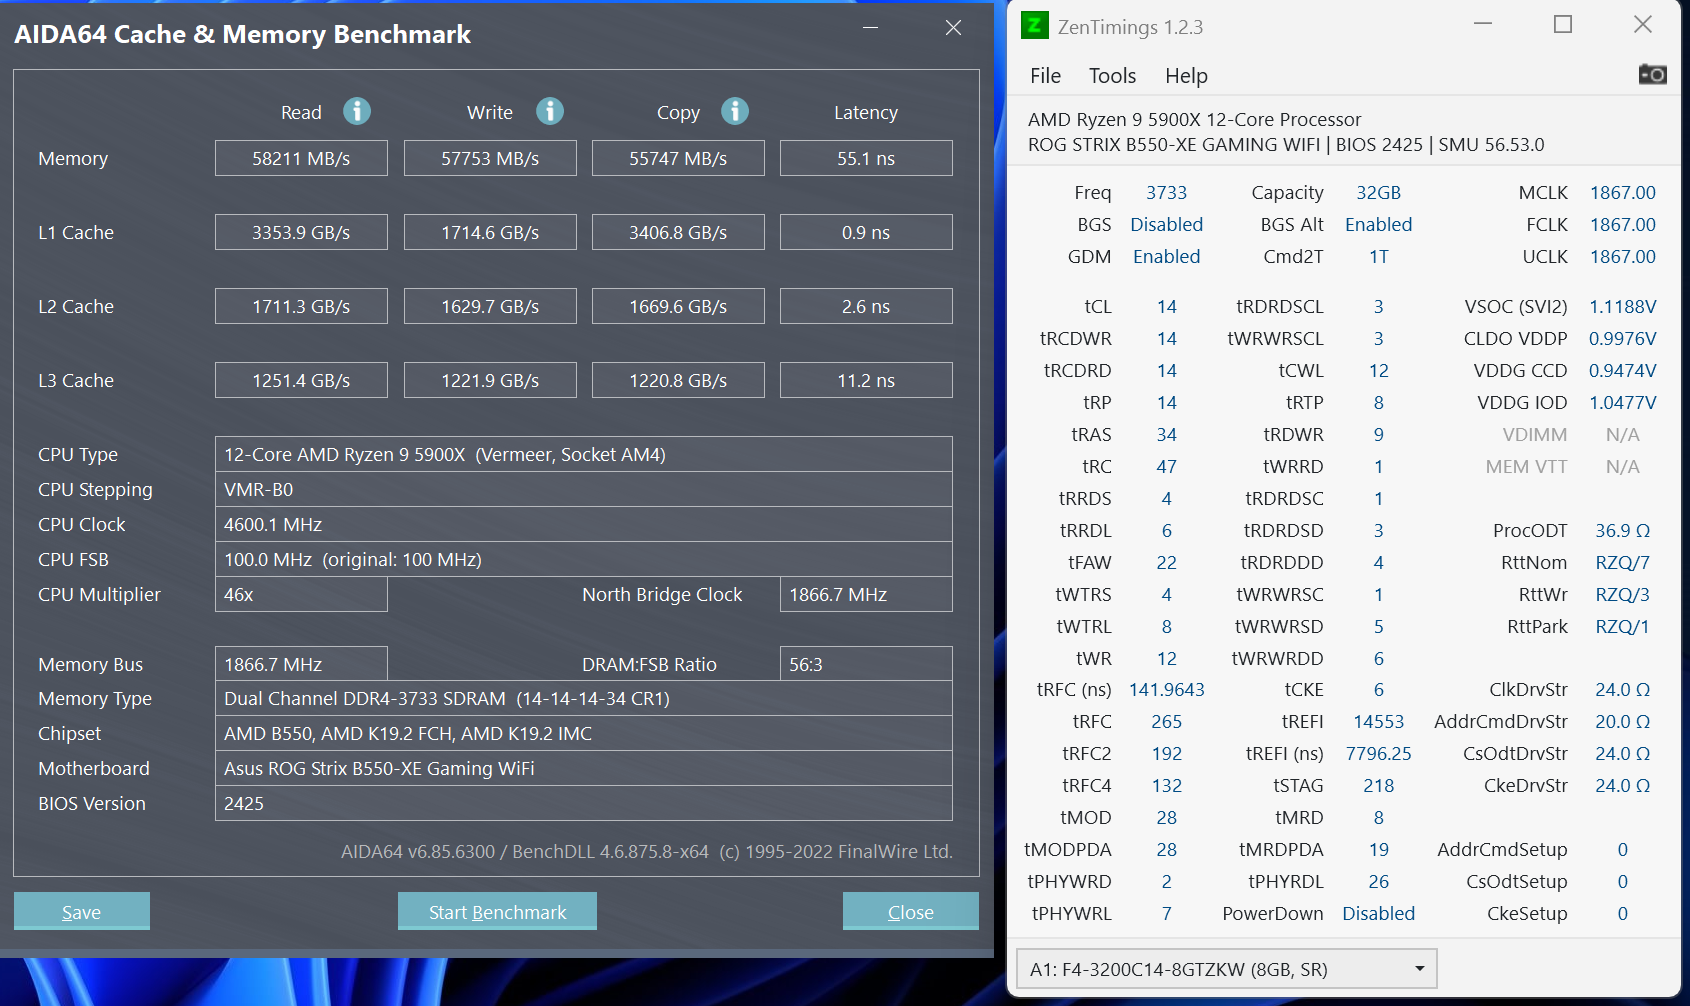Viewport: 1690px width, 1006px height.
Task: Click L1 Cache Write value 1714.6 GB/s
Action: point(490,232)
